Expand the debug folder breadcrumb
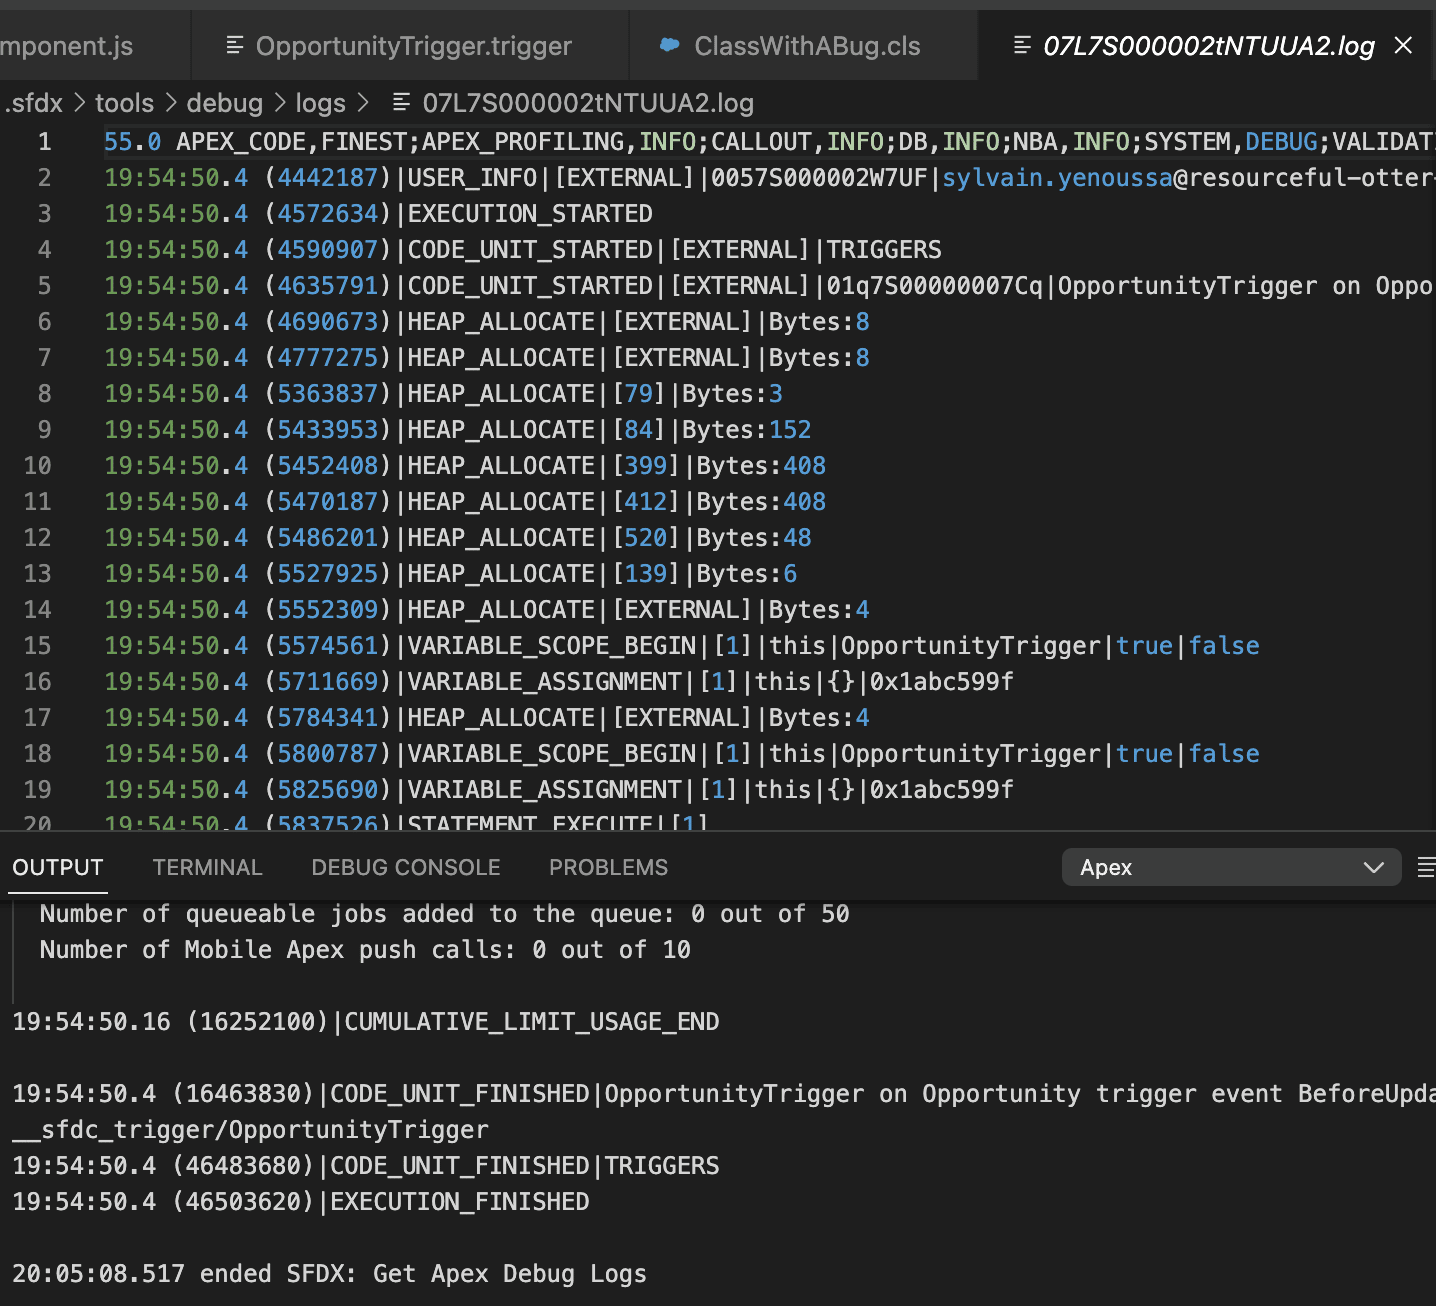 (224, 103)
